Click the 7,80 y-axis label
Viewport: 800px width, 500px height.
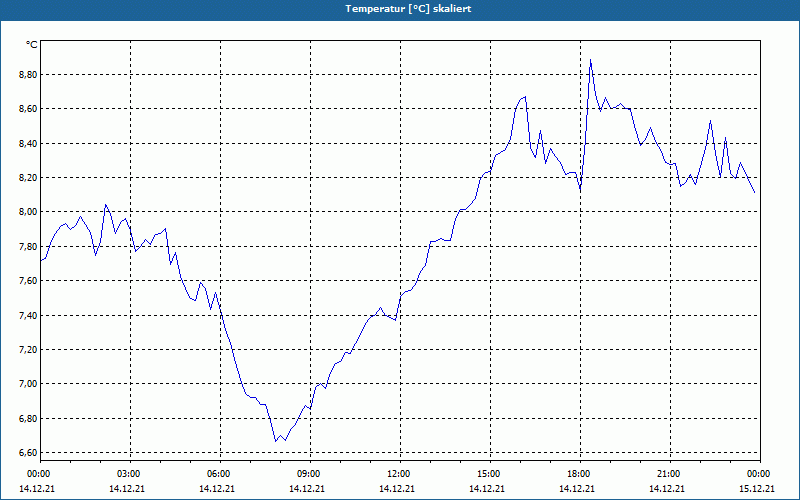29,246
